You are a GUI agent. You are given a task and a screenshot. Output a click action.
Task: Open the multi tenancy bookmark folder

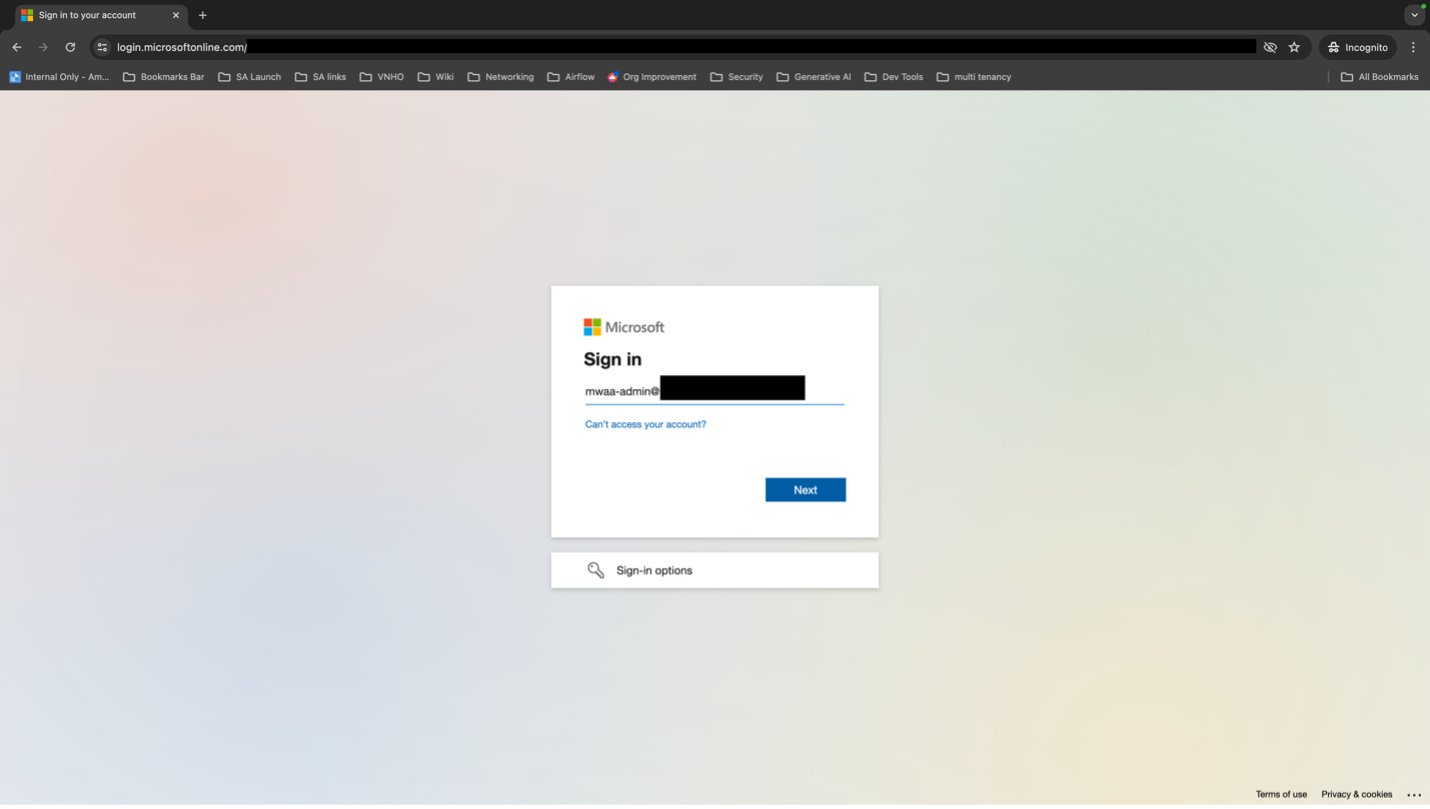click(x=974, y=77)
